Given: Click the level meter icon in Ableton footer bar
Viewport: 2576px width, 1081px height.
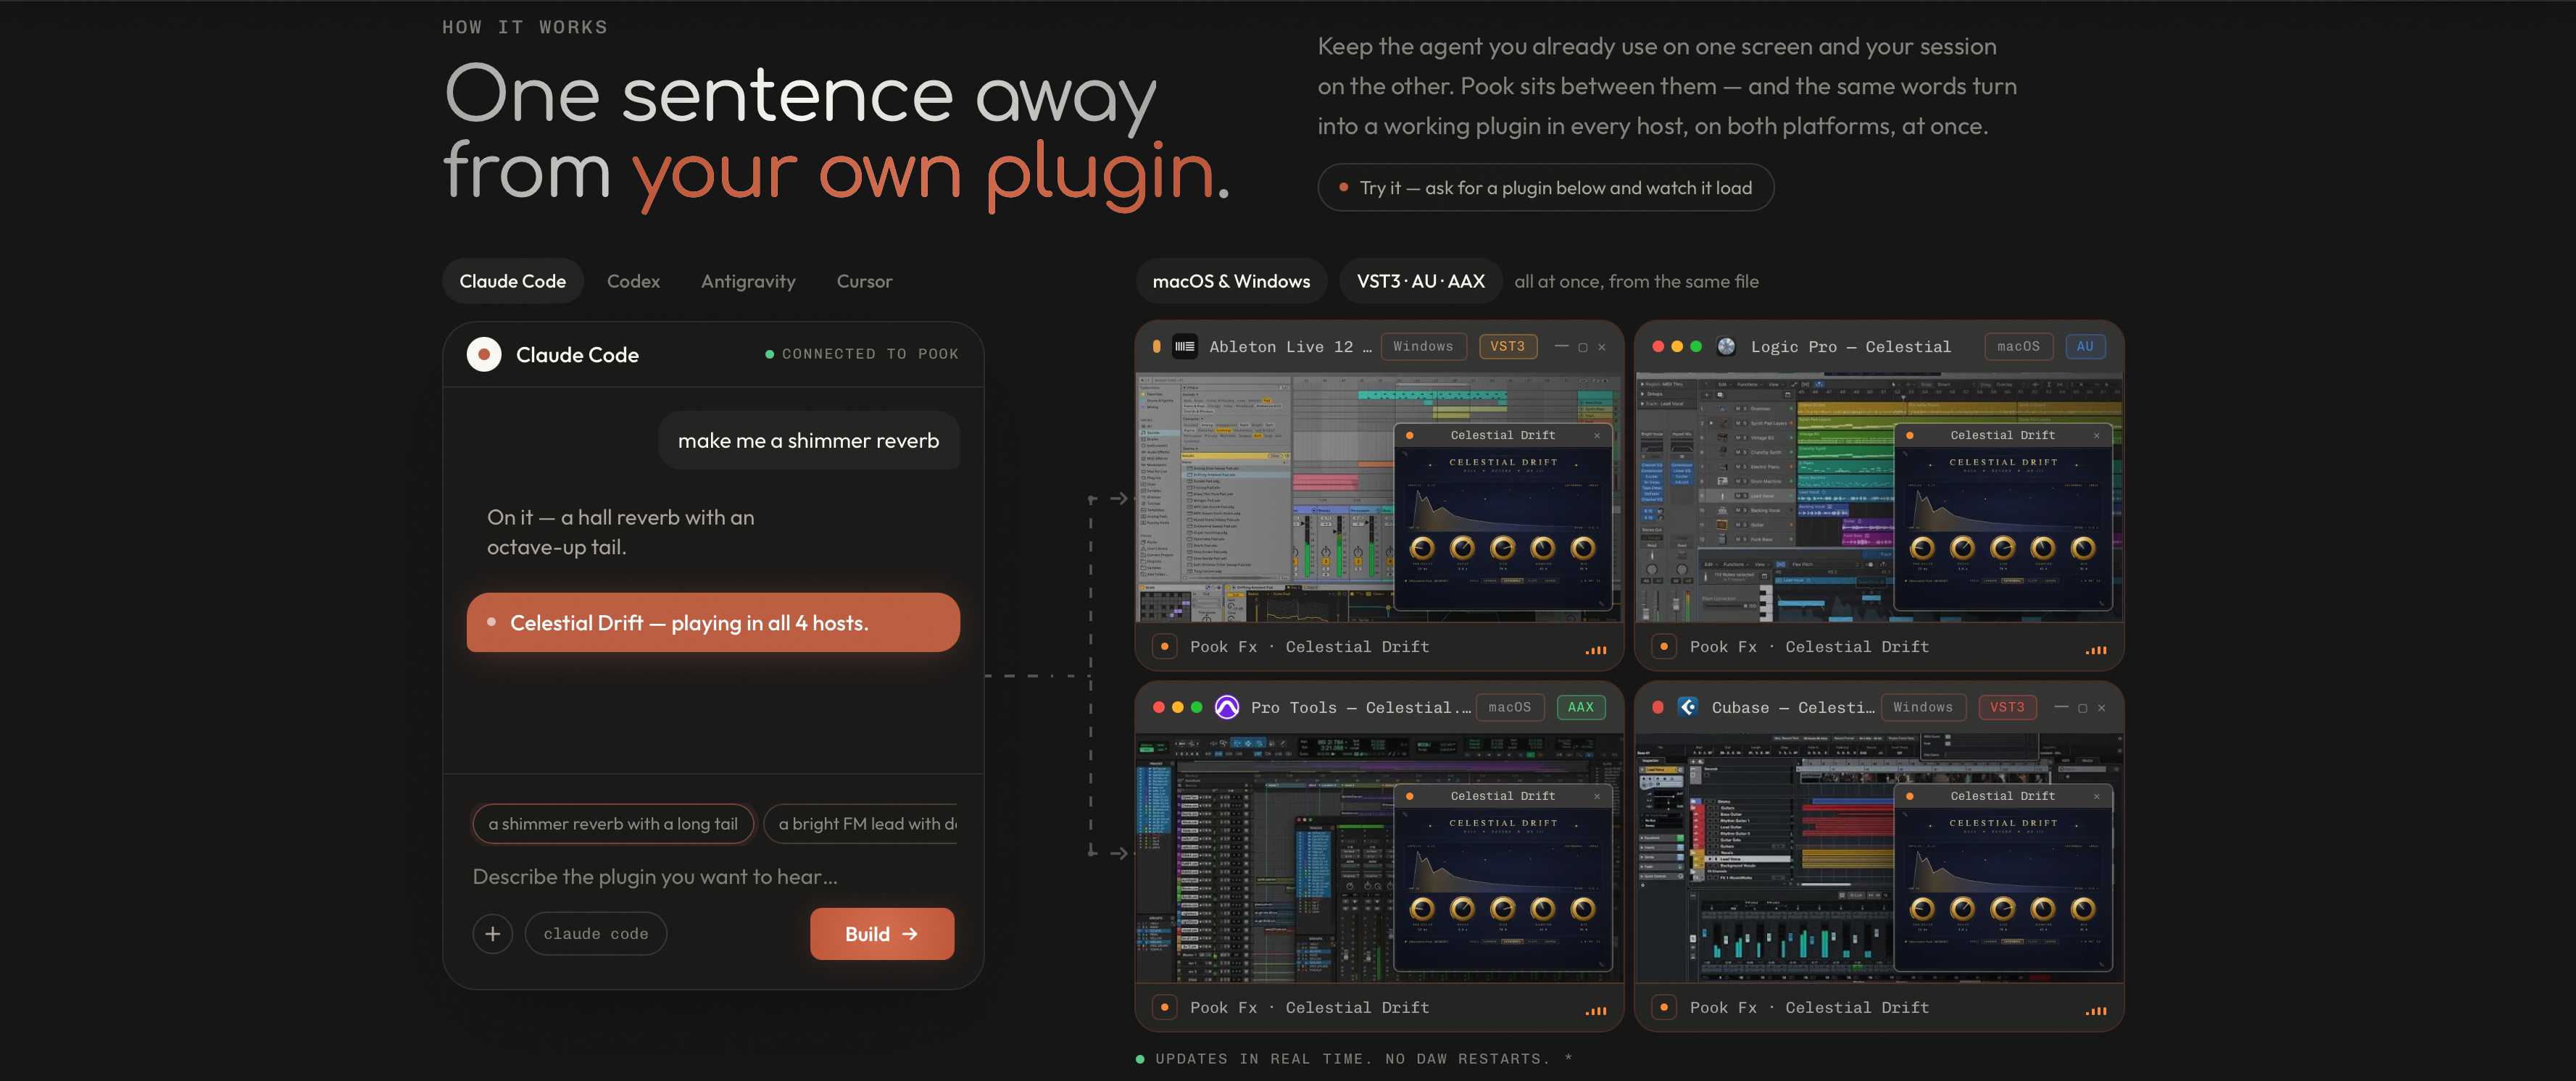Looking at the screenshot, I should [x=1596, y=650].
